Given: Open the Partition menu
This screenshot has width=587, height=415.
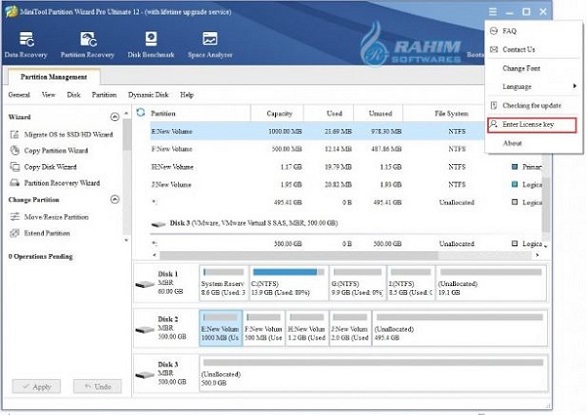Looking at the screenshot, I should (x=104, y=95).
